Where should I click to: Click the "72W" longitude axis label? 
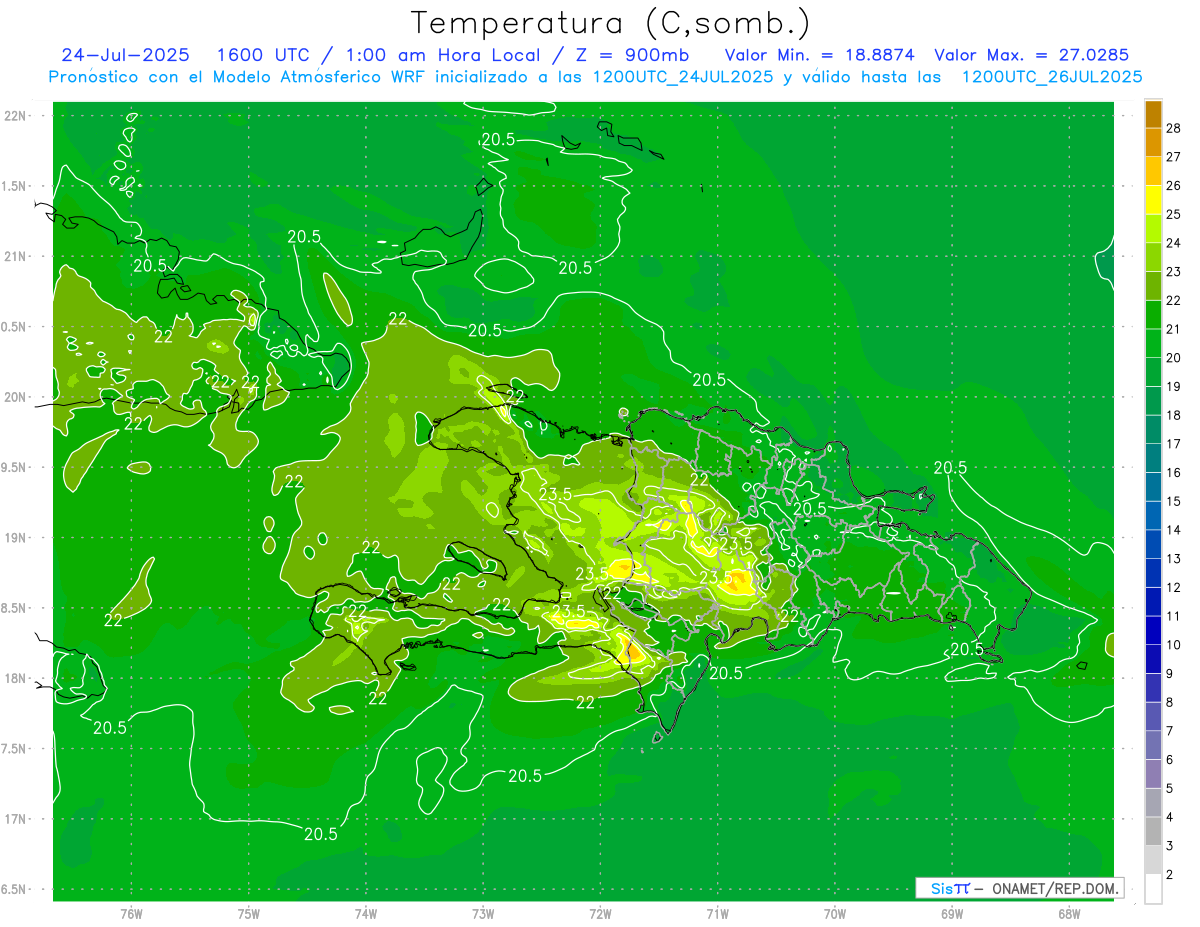(x=600, y=913)
